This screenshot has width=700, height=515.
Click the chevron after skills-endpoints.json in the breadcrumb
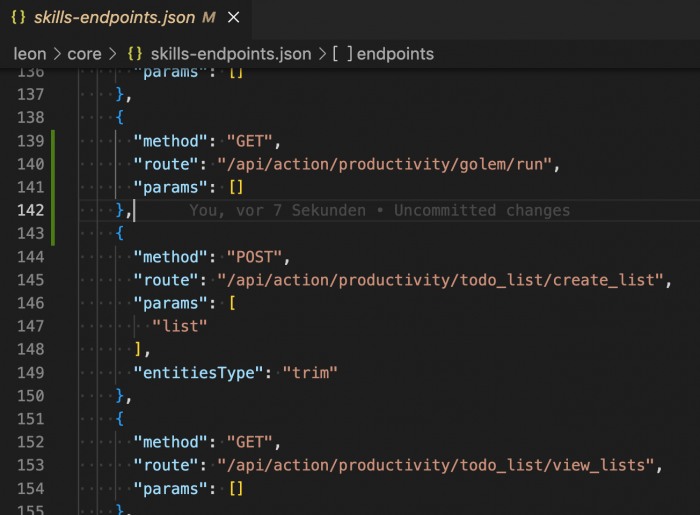click(x=322, y=54)
